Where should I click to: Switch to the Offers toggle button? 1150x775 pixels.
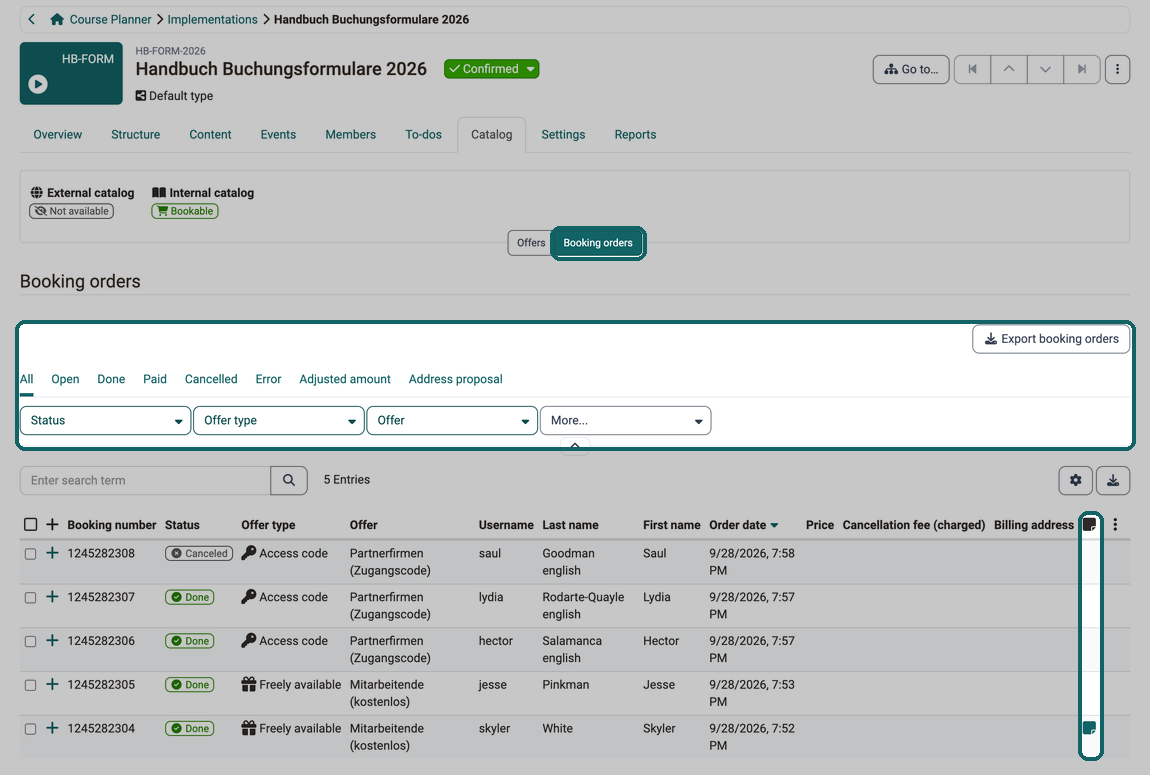pos(530,243)
